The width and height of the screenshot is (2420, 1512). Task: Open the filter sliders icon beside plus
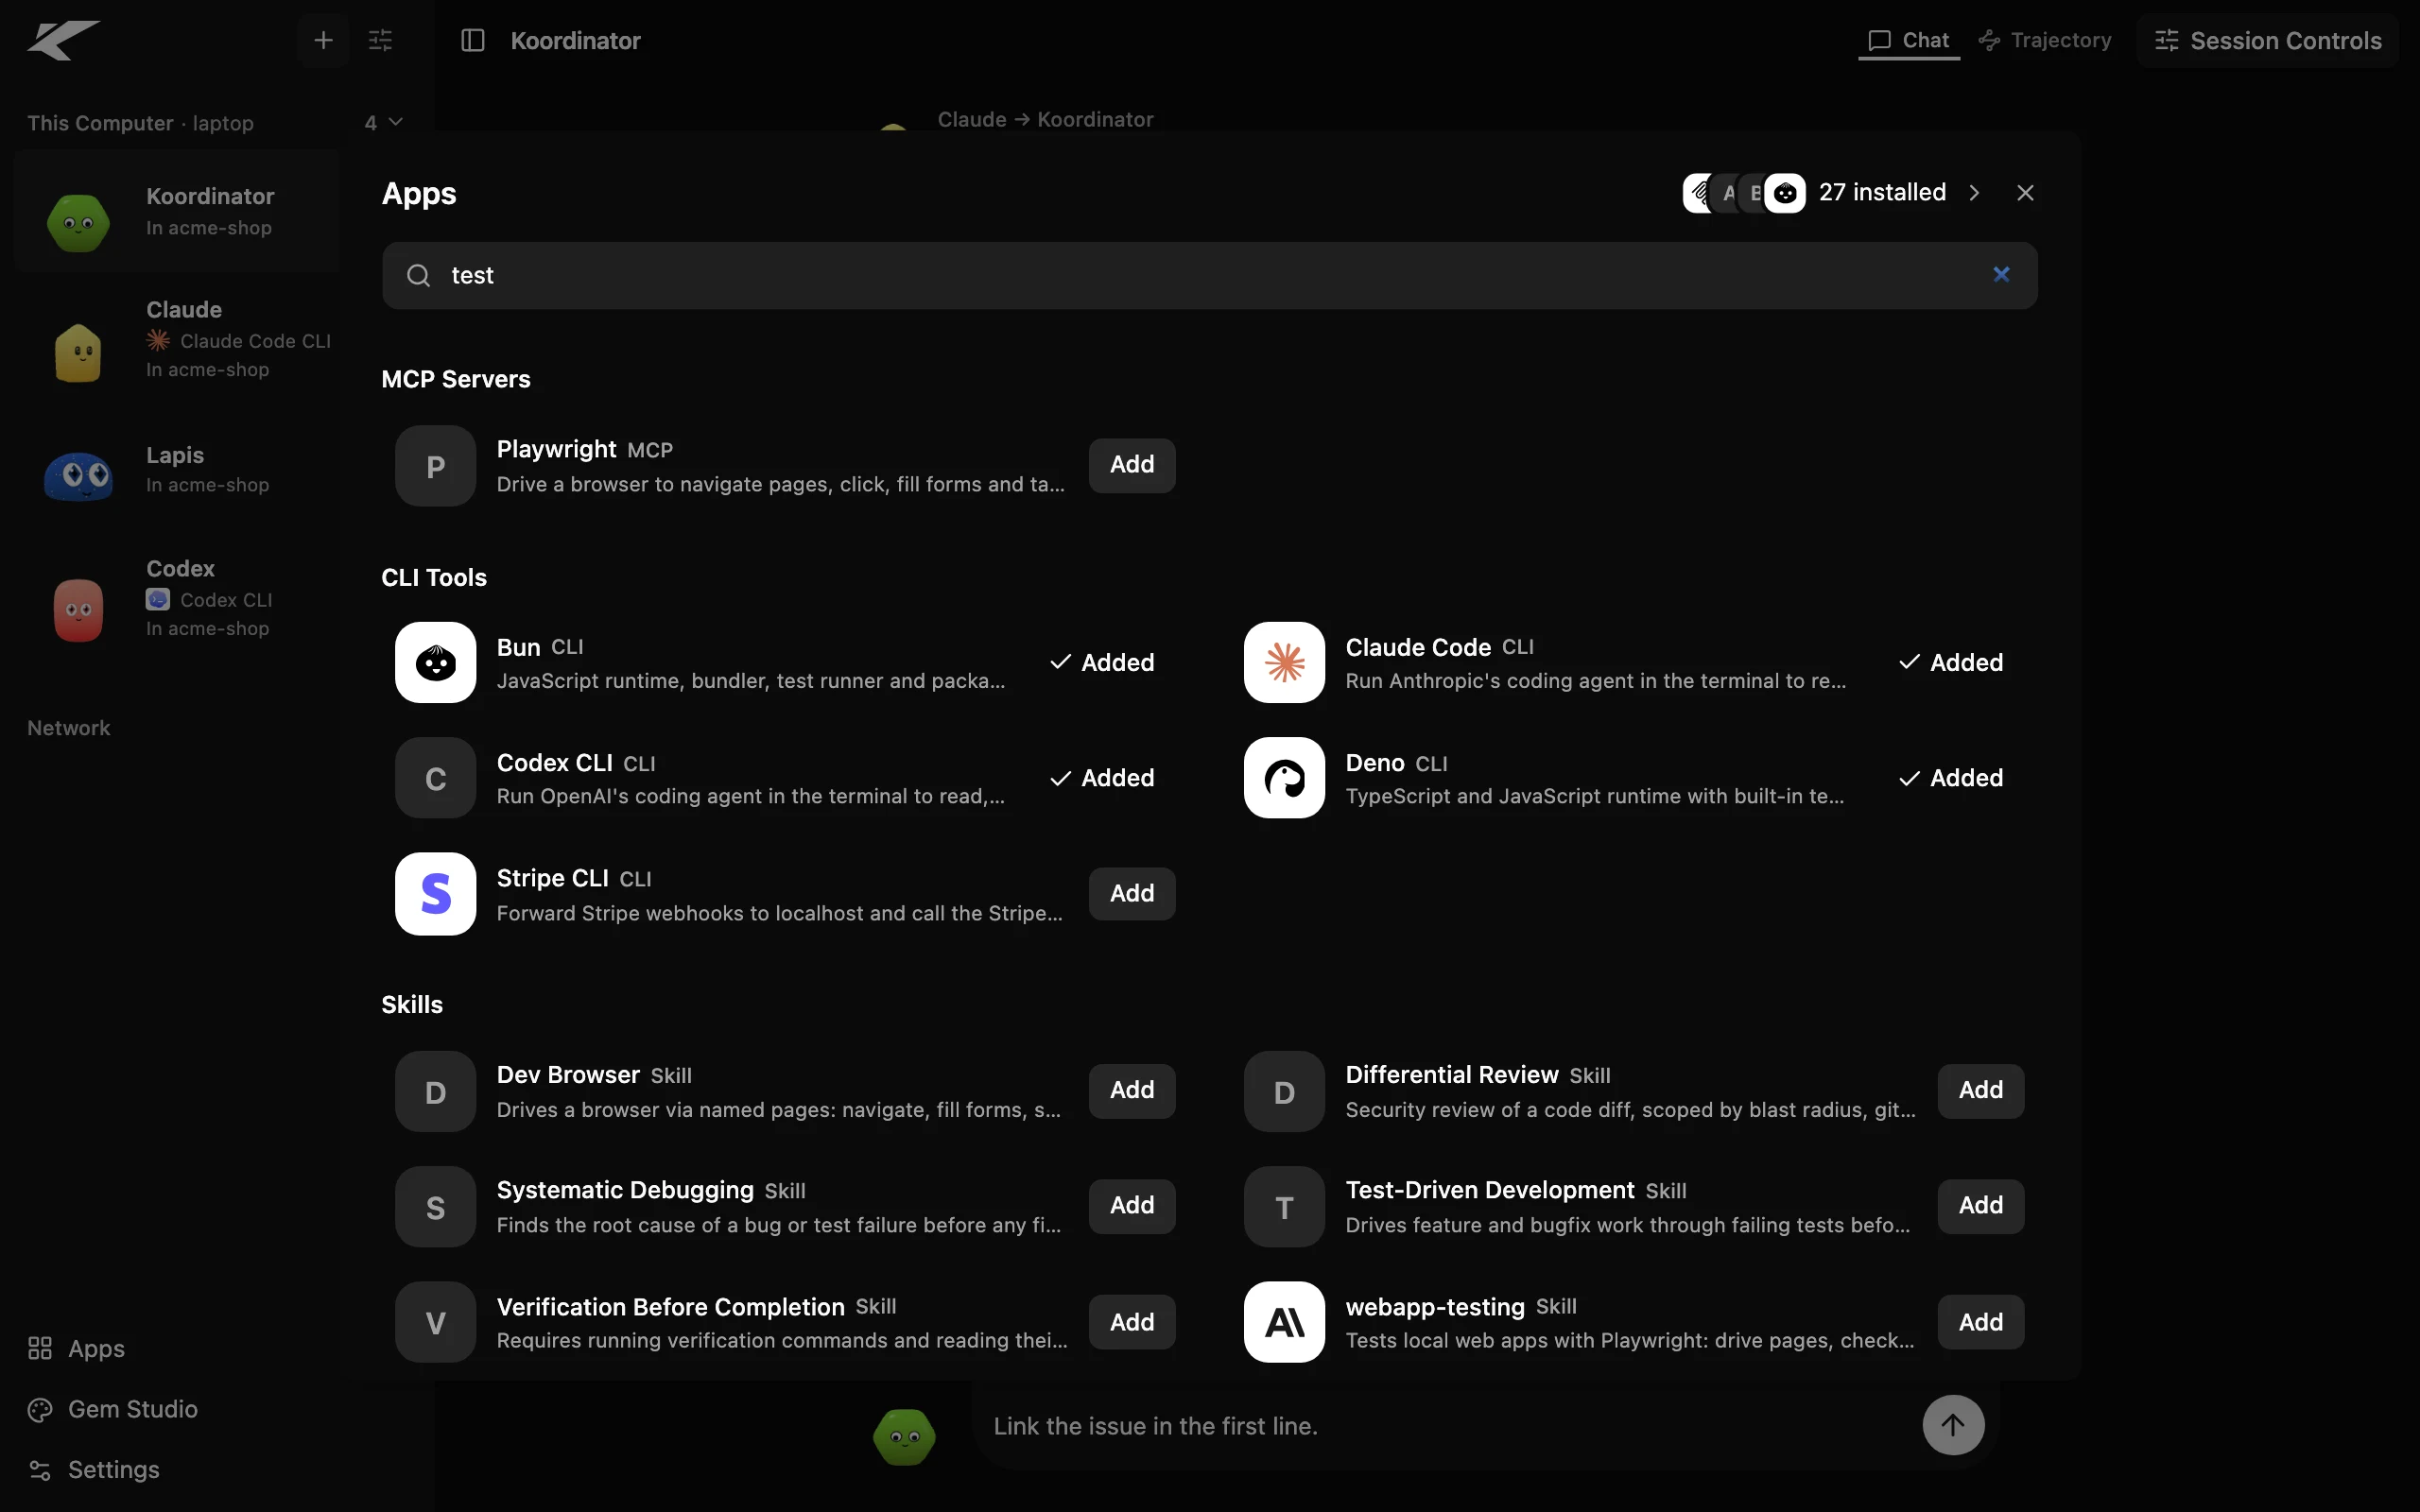380,40
